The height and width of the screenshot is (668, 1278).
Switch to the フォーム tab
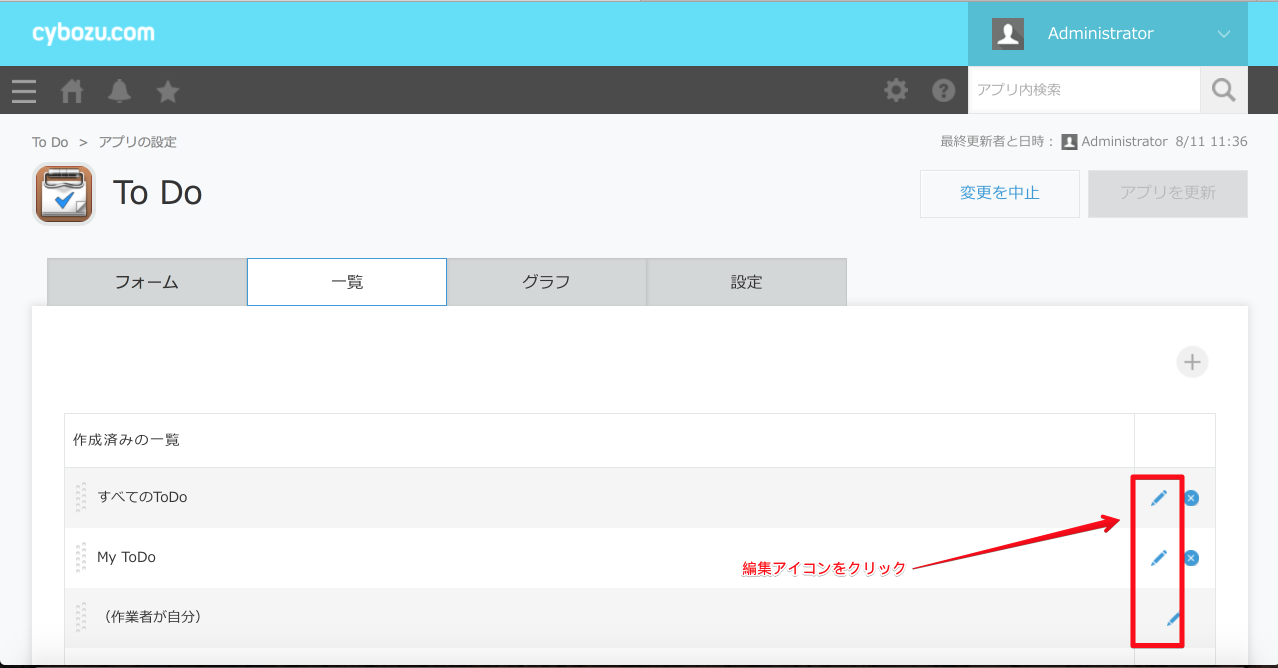tap(146, 282)
